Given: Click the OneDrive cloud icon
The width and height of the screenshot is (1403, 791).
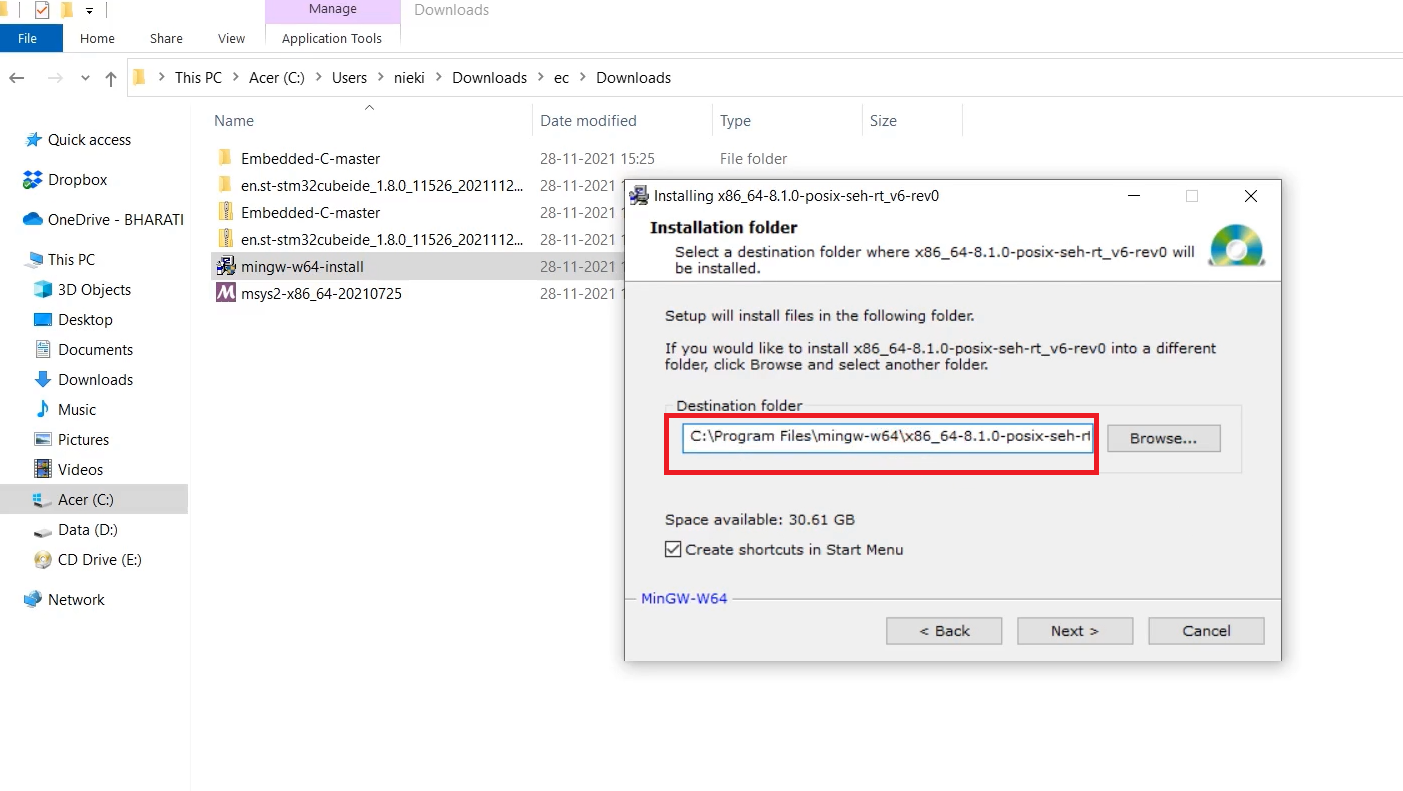Looking at the screenshot, I should point(32,219).
